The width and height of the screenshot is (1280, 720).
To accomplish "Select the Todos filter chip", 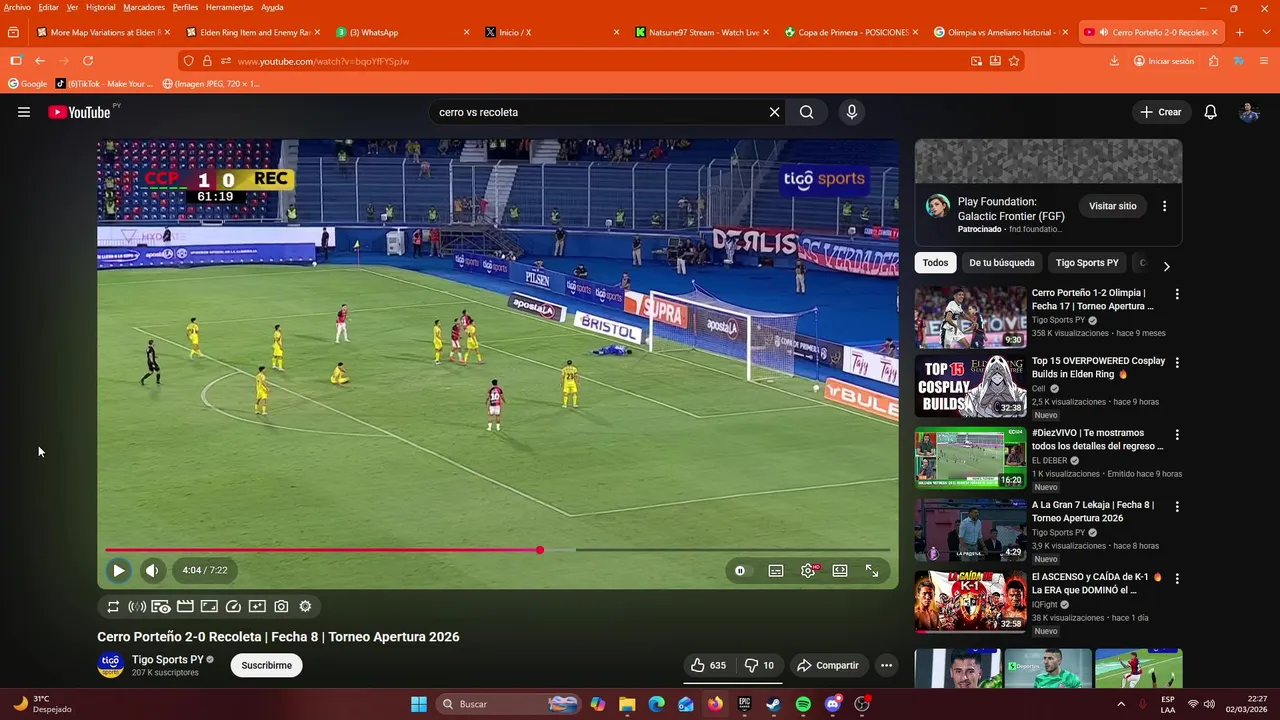I will coord(935,263).
